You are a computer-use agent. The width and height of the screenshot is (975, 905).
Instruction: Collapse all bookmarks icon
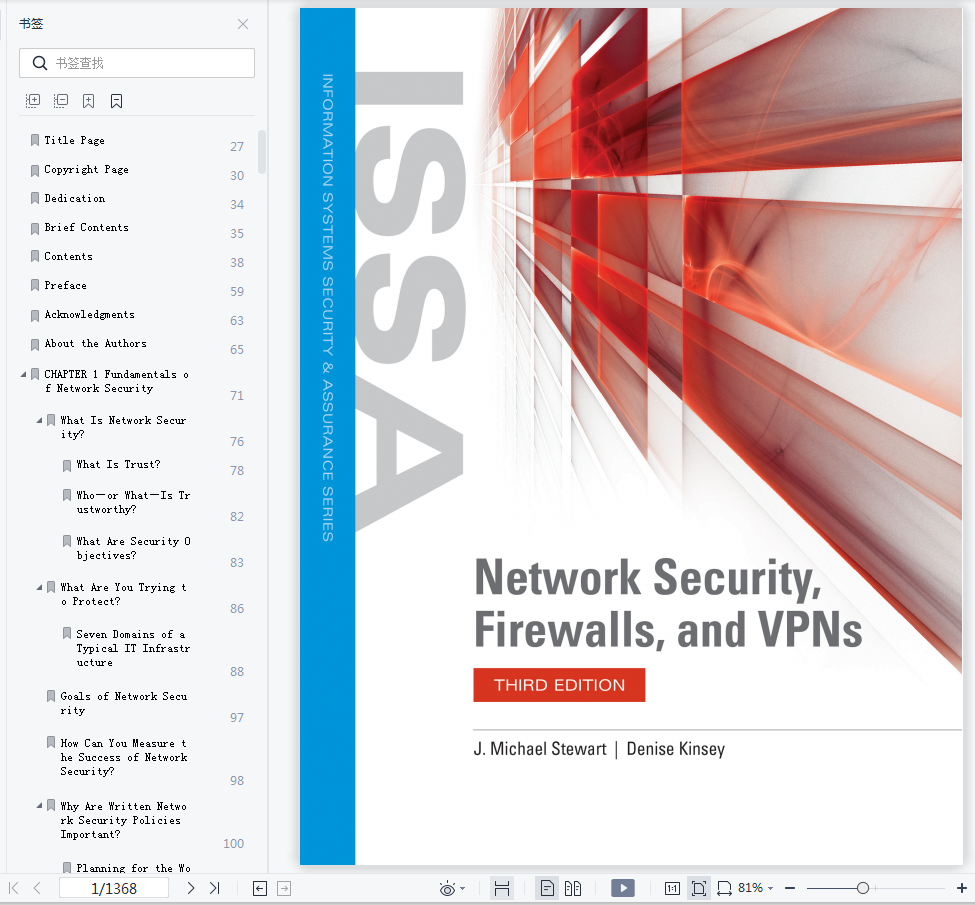(x=60, y=101)
